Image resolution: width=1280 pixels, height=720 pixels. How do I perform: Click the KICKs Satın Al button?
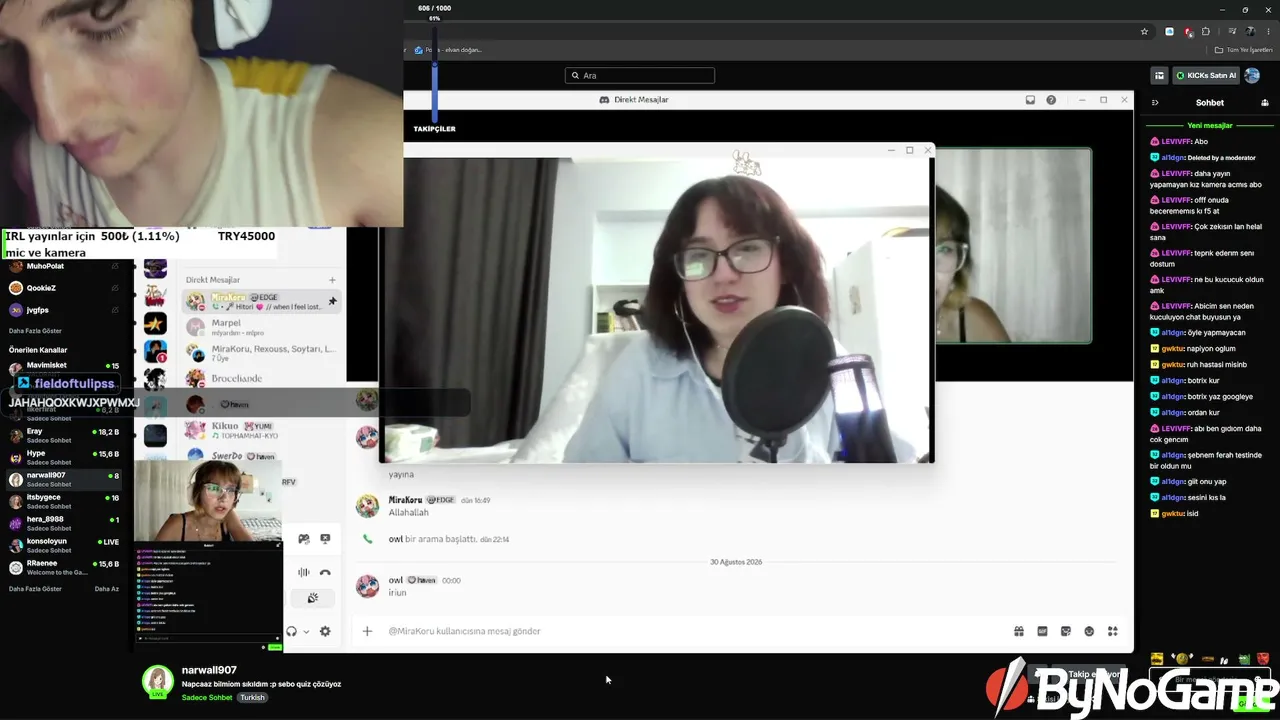(1206, 75)
